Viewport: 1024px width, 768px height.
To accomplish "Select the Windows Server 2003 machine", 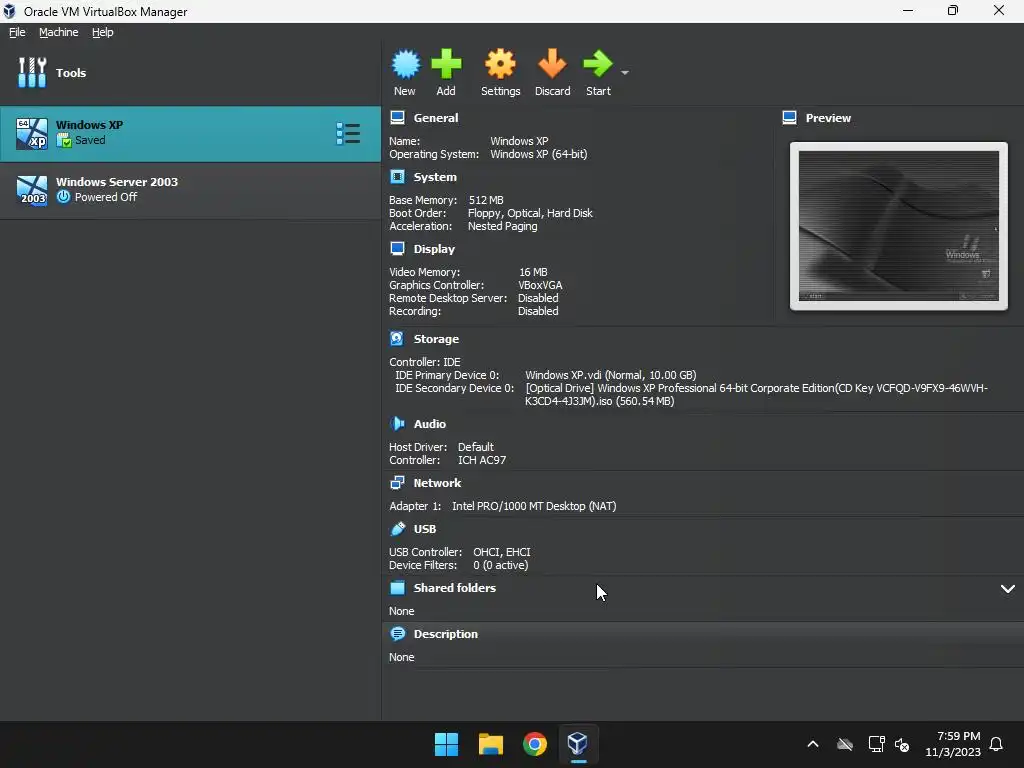I will (190, 191).
